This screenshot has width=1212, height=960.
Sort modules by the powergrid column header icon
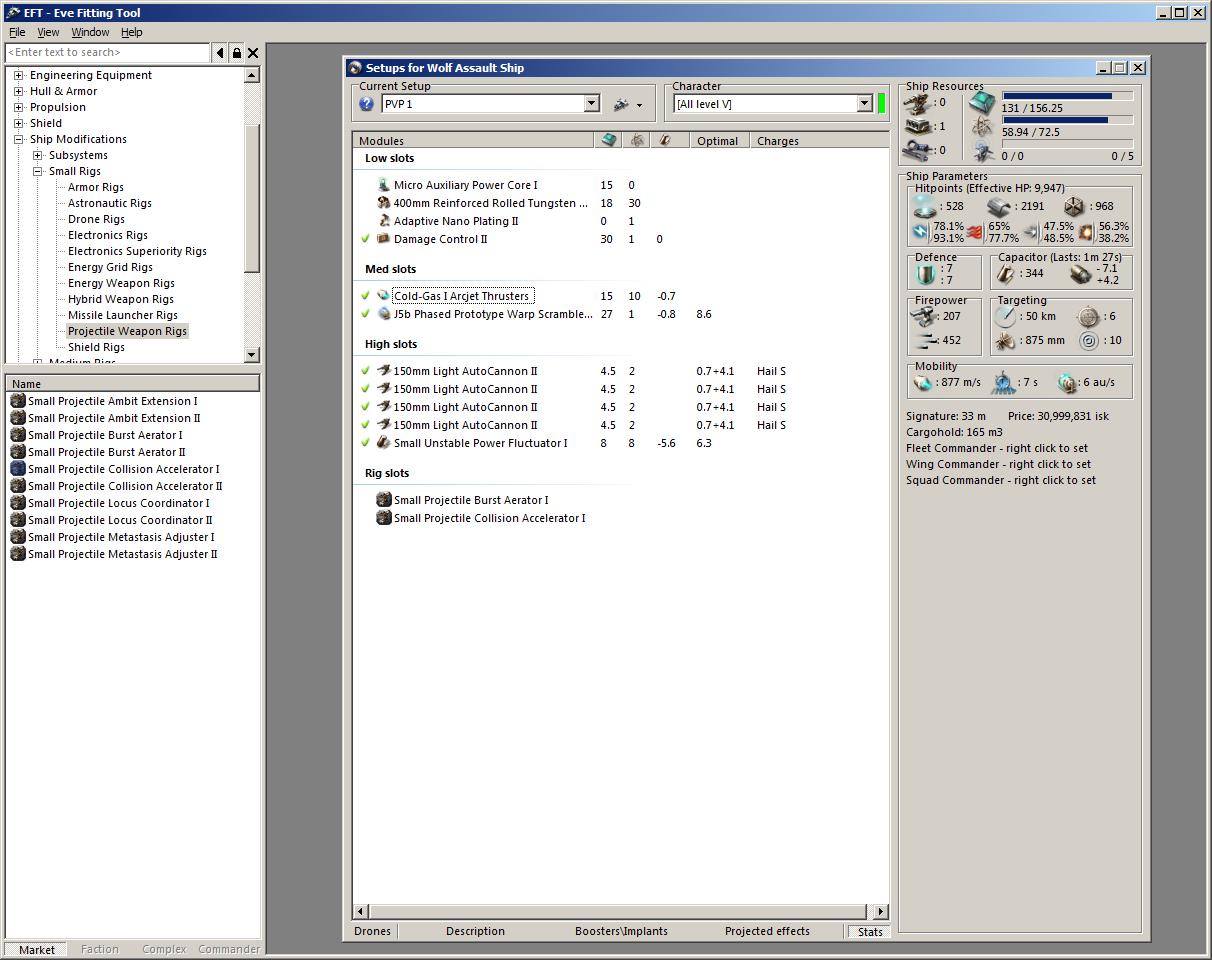coord(637,140)
